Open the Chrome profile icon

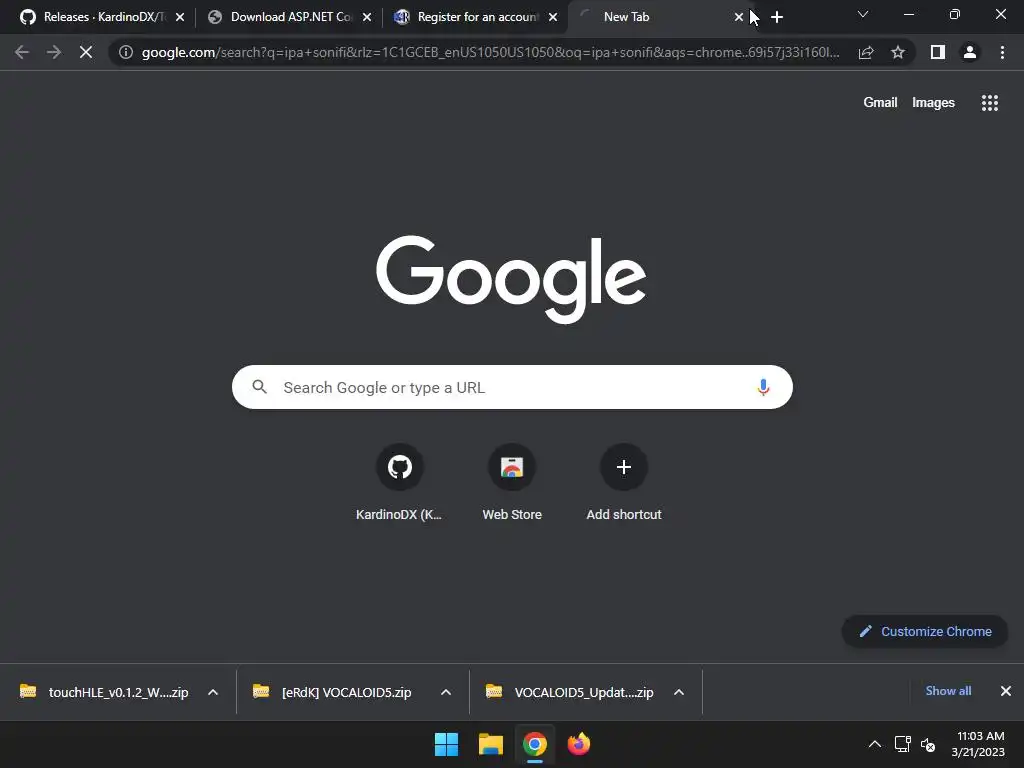coord(970,52)
